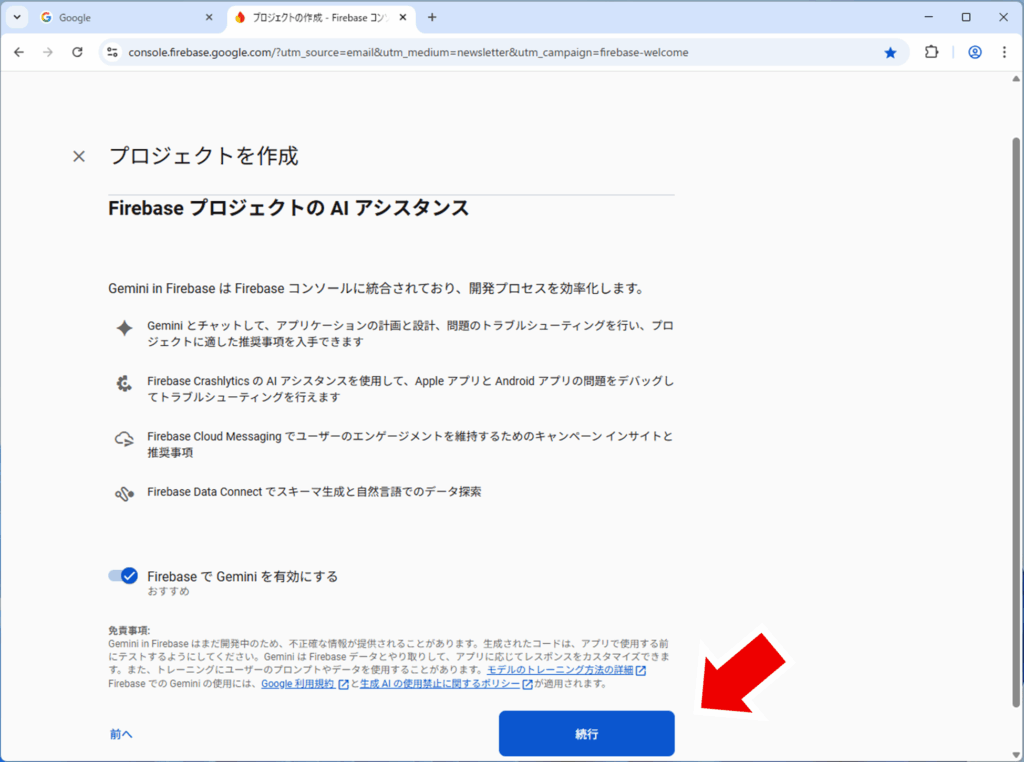This screenshot has width=1024, height=762.
Task: Click the Data Connect icon
Action: tap(124, 494)
